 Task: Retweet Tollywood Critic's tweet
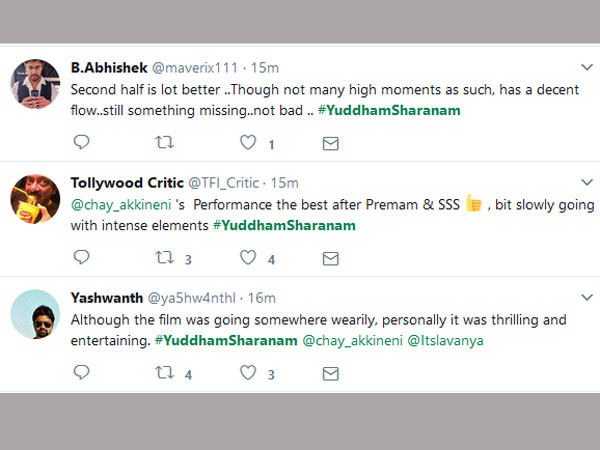click(166, 258)
